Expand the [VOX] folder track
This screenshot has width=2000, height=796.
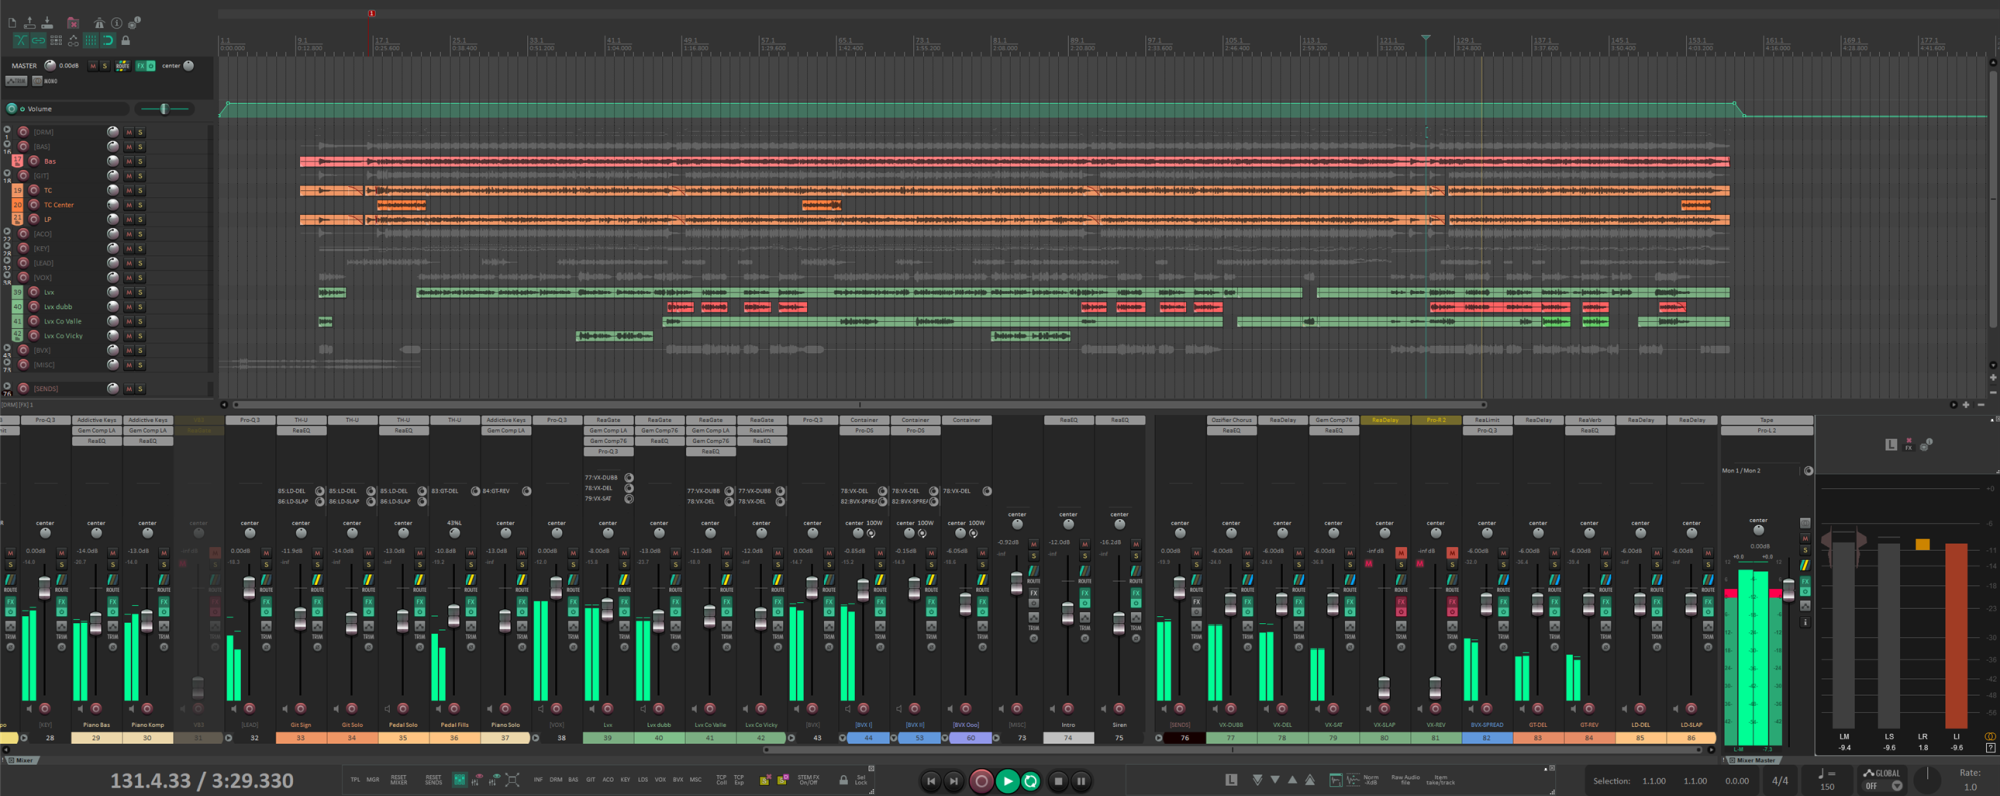pos(7,276)
